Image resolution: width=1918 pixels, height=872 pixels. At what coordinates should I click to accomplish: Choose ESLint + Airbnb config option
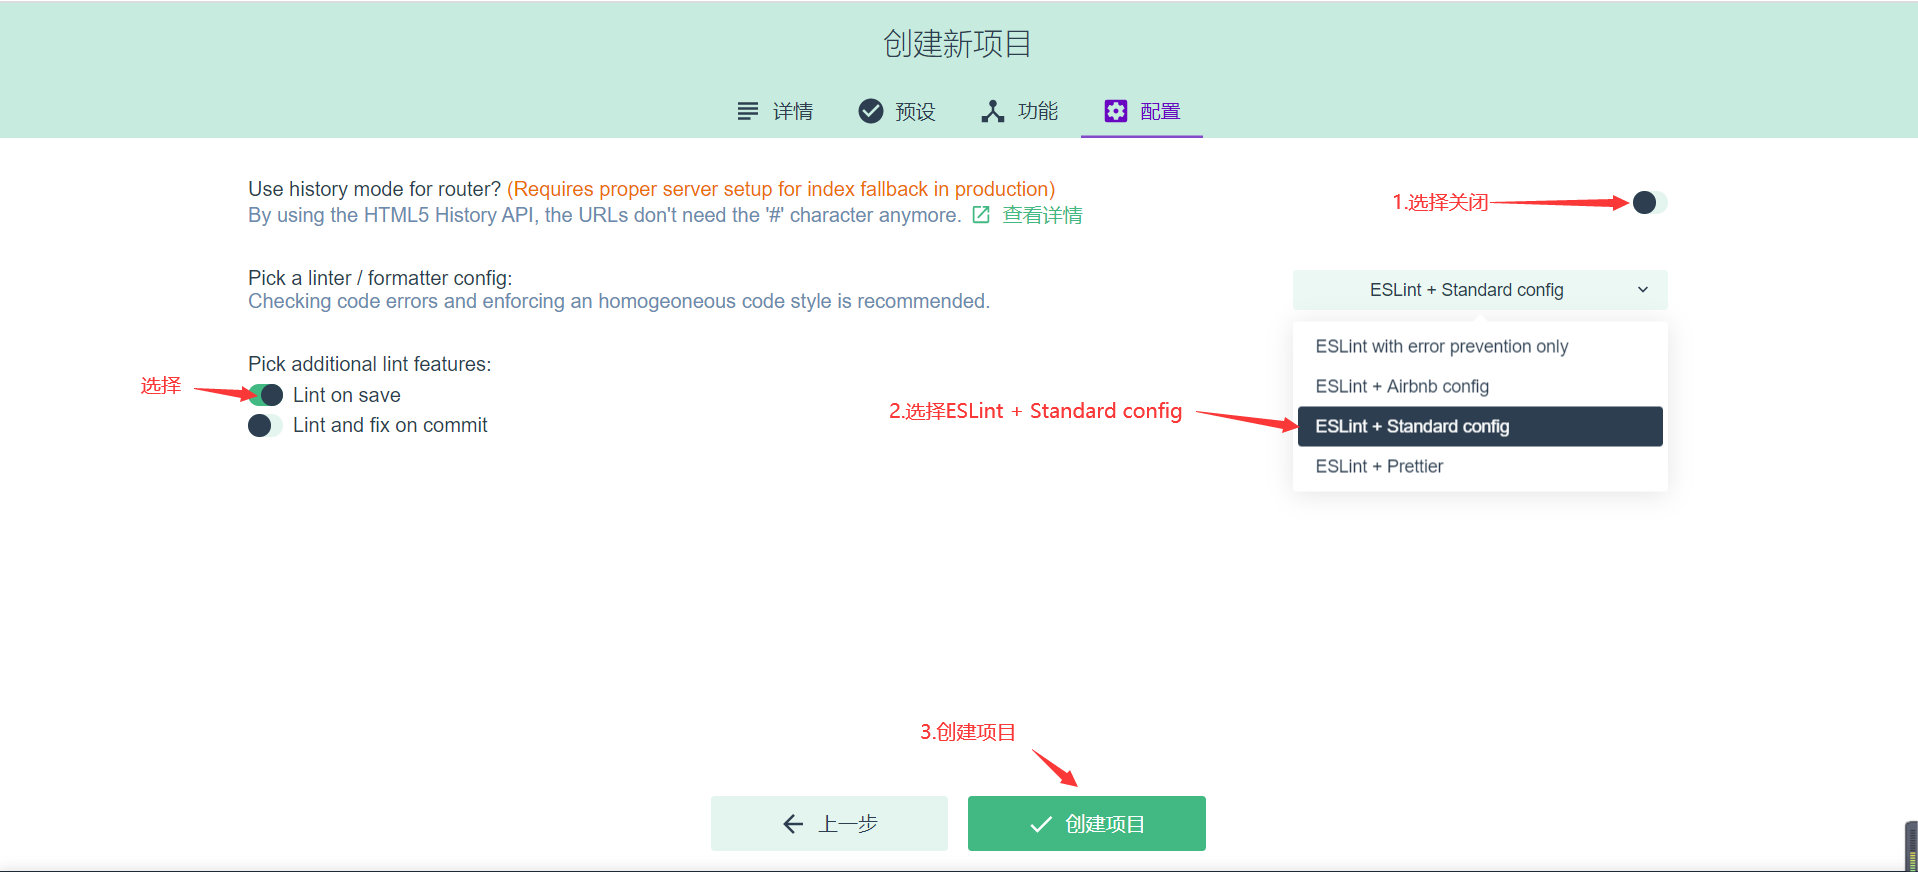(x=1480, y=386)
